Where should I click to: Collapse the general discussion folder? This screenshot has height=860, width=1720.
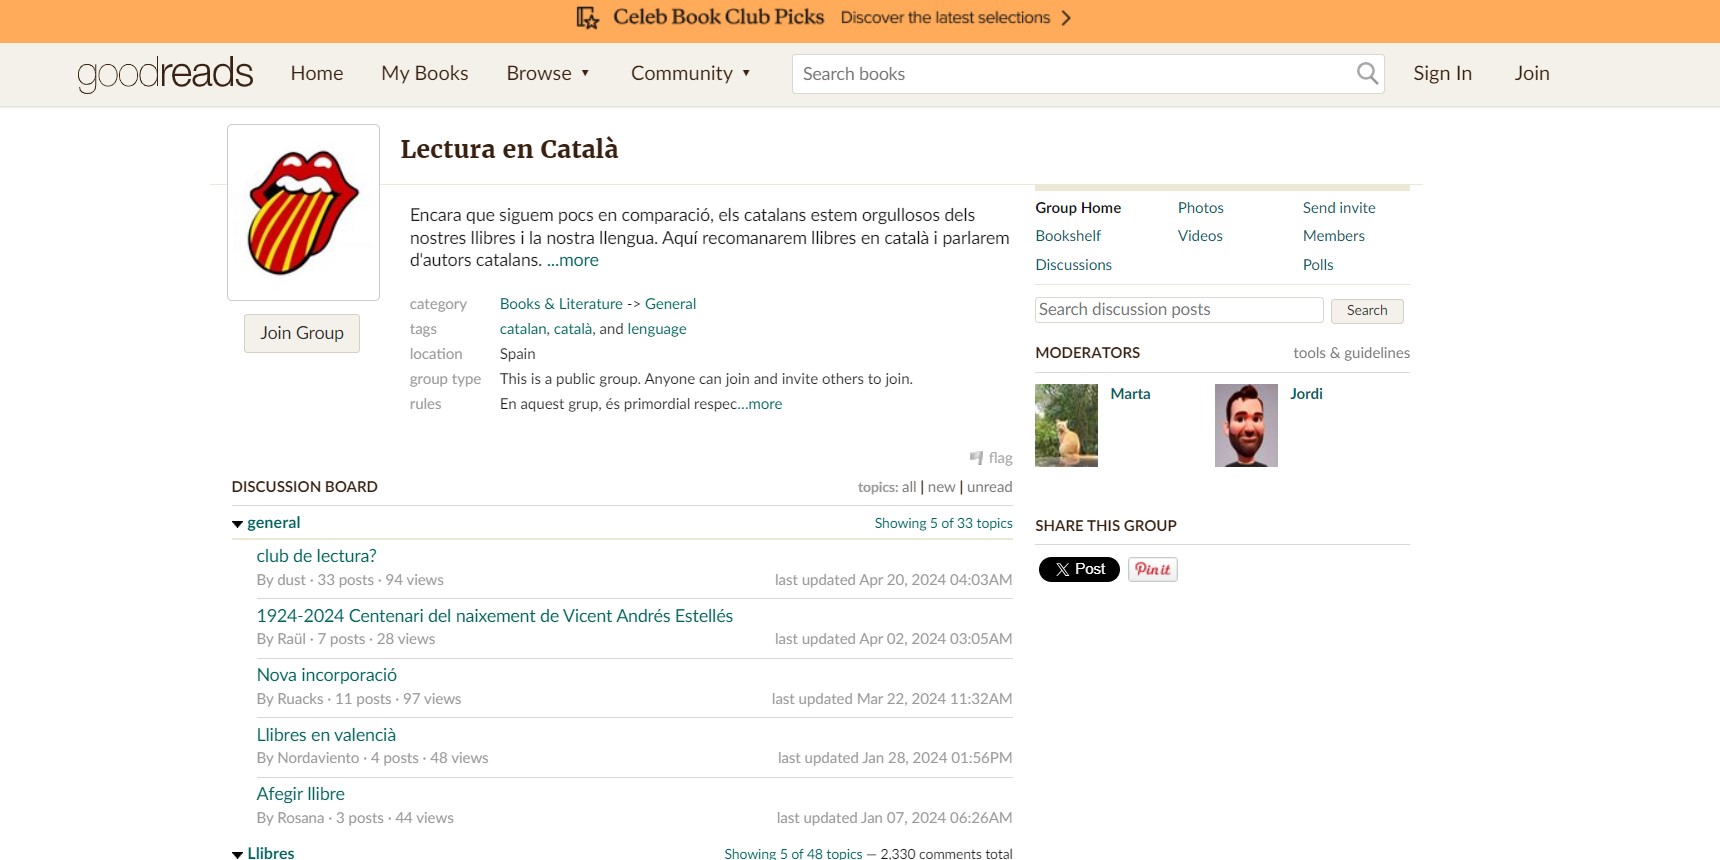point(238,524)
